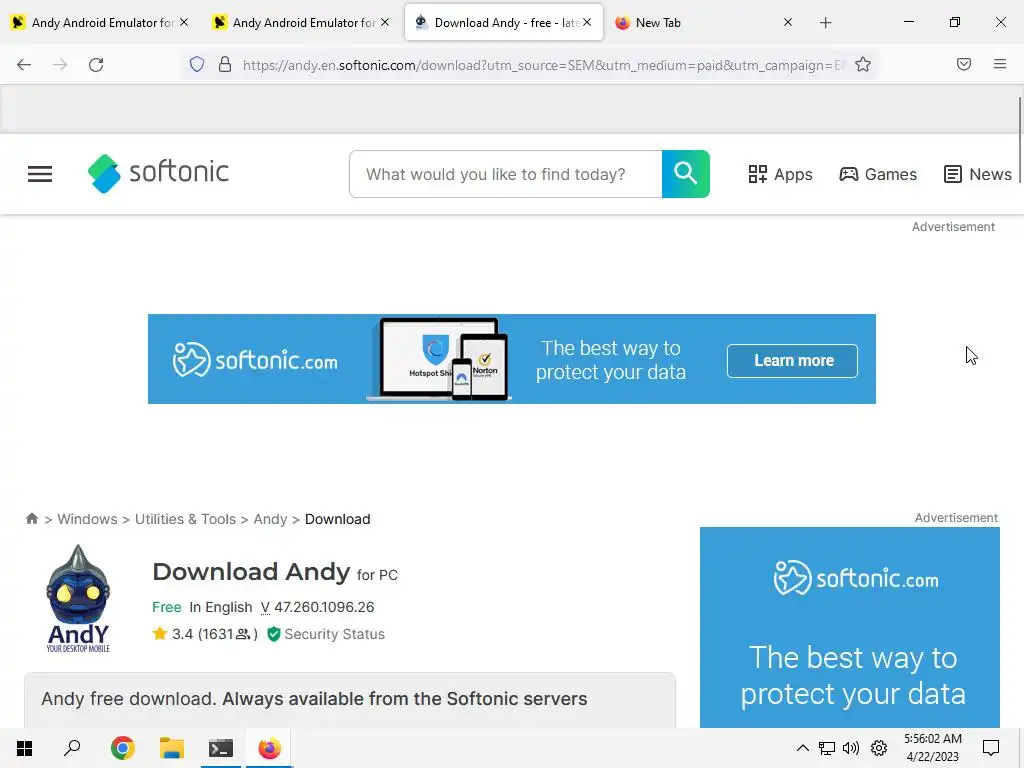Open Firefox application menu
Viewport: 1024px width, 768px height.
(1000, 64)
